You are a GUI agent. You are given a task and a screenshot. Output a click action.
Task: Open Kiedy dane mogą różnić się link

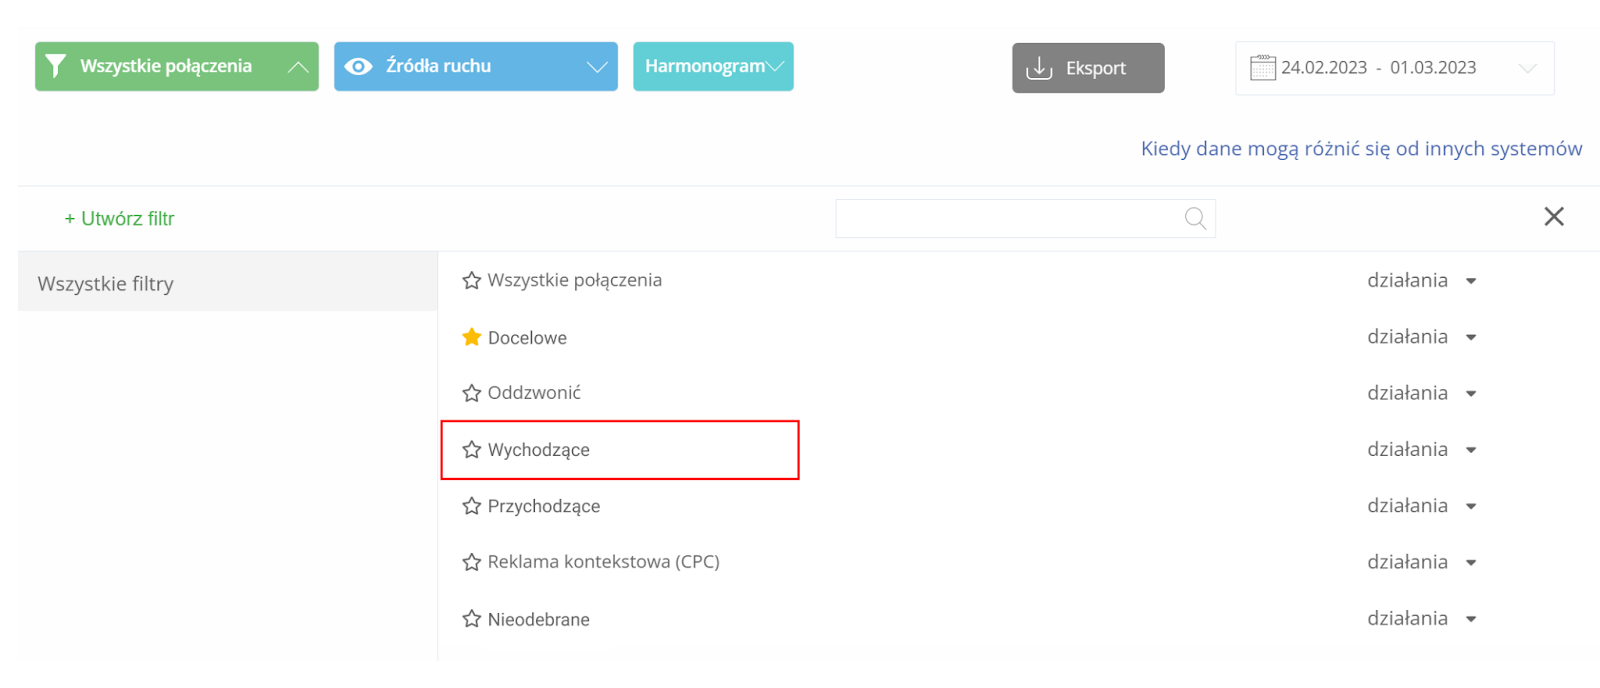tap(1361, 149)
